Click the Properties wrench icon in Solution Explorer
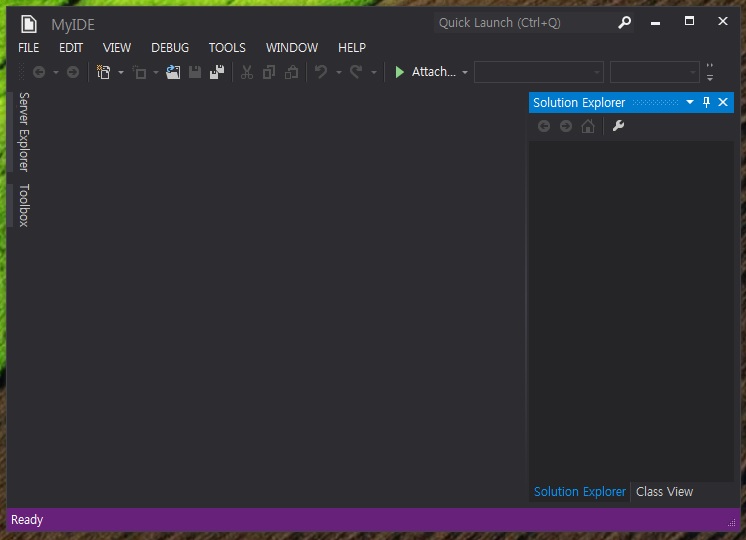The height and width of the screenshot is (540, 746). [618, 126]
